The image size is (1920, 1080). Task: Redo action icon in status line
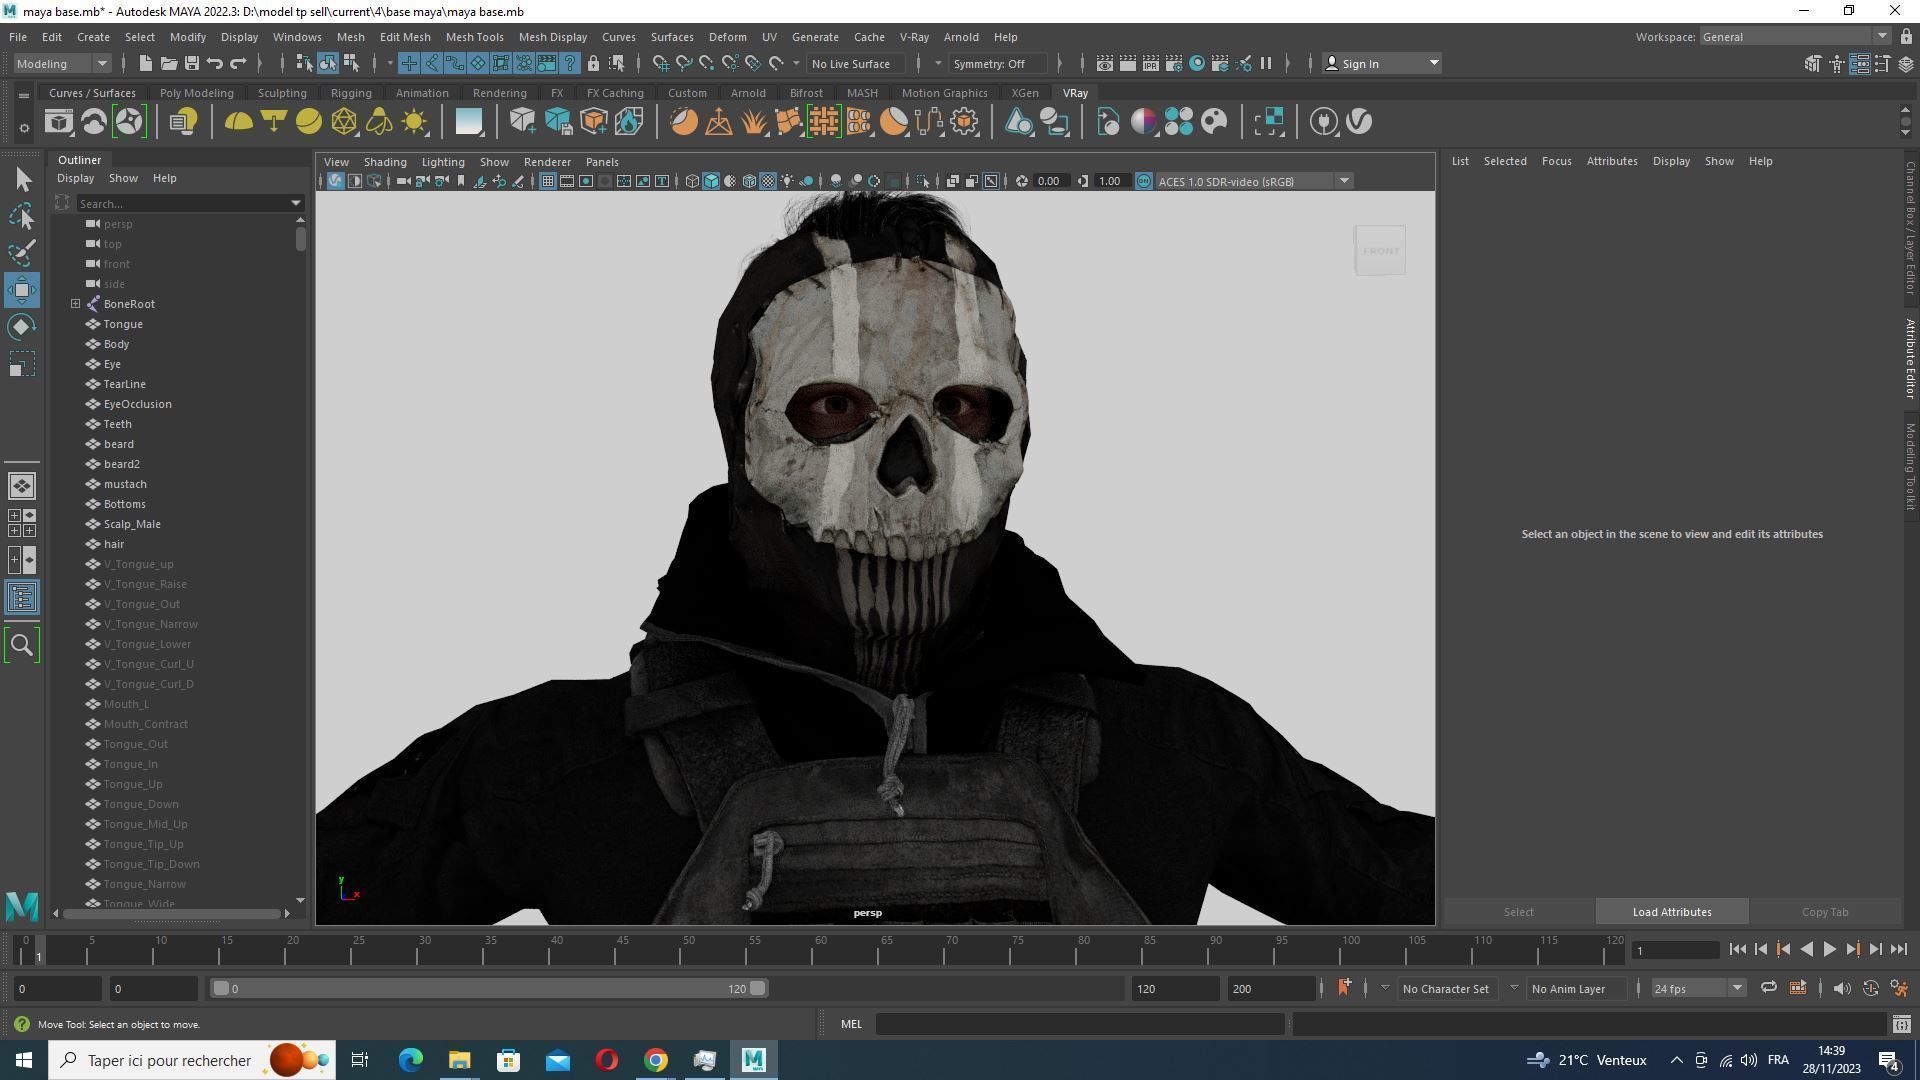tap(238, 64)
